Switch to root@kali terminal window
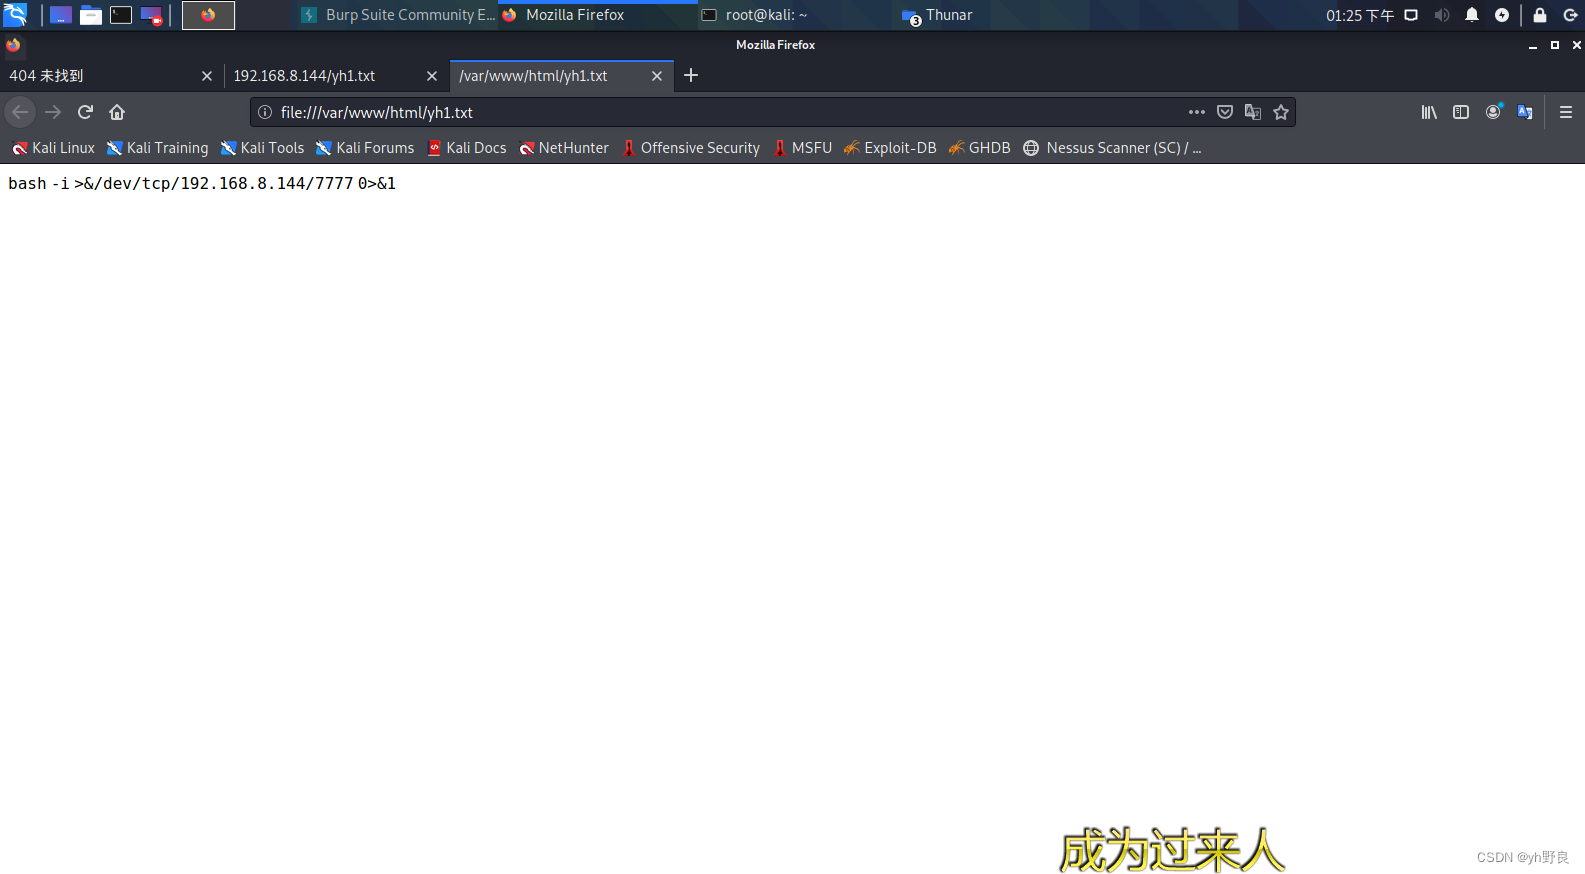This screenshot has height=874, width=1585. [798, 15]
